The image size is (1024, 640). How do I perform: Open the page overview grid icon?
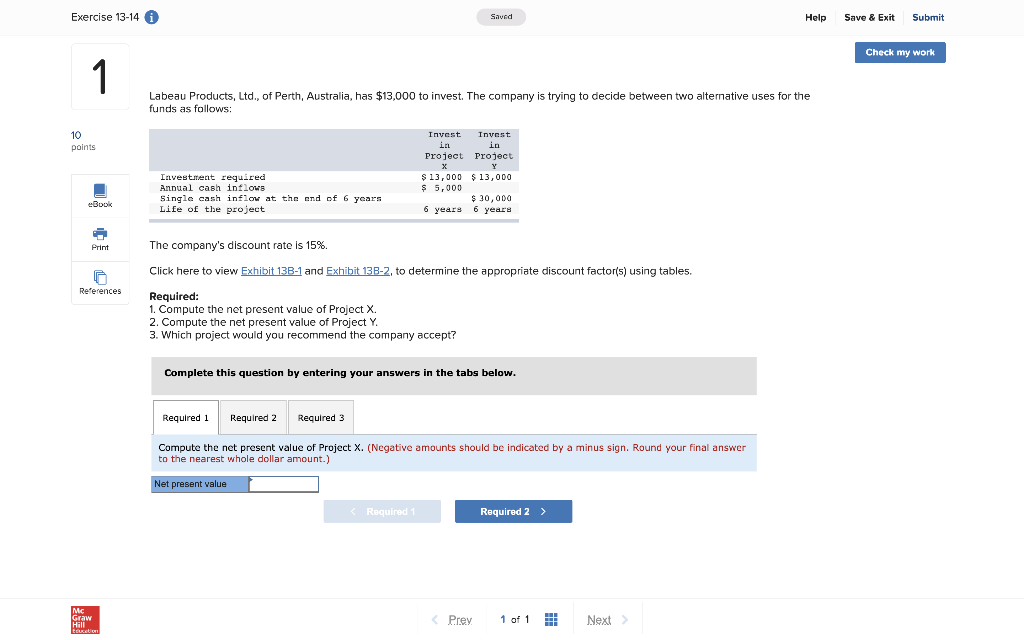550,619
